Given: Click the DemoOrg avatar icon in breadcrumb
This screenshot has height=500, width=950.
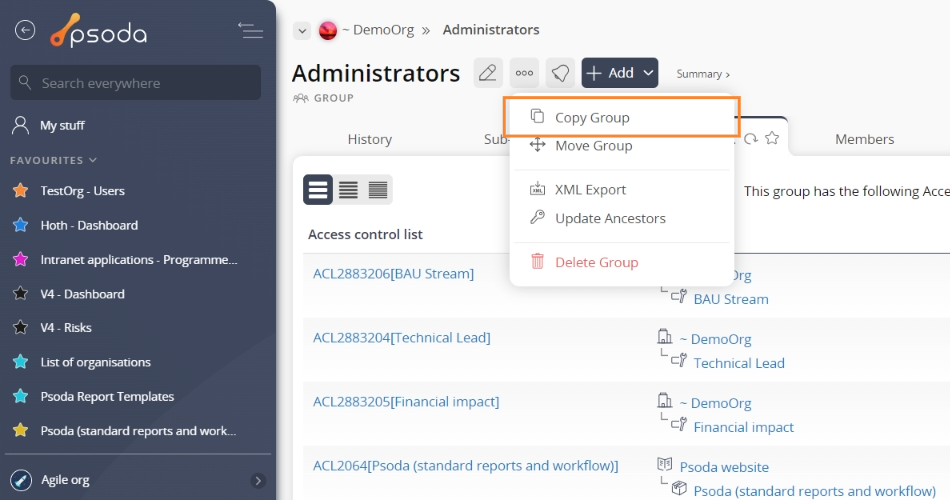Looking at the screenshot, I should [x=328, y=30].
